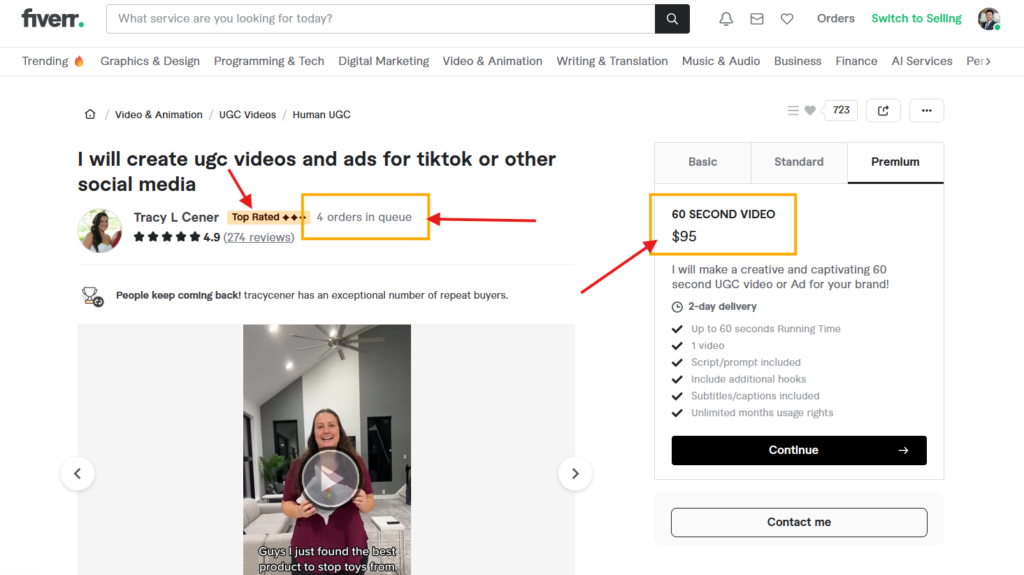Share this gig via share icon
Screen dimensions: 1024x575
tap(883, 110)
